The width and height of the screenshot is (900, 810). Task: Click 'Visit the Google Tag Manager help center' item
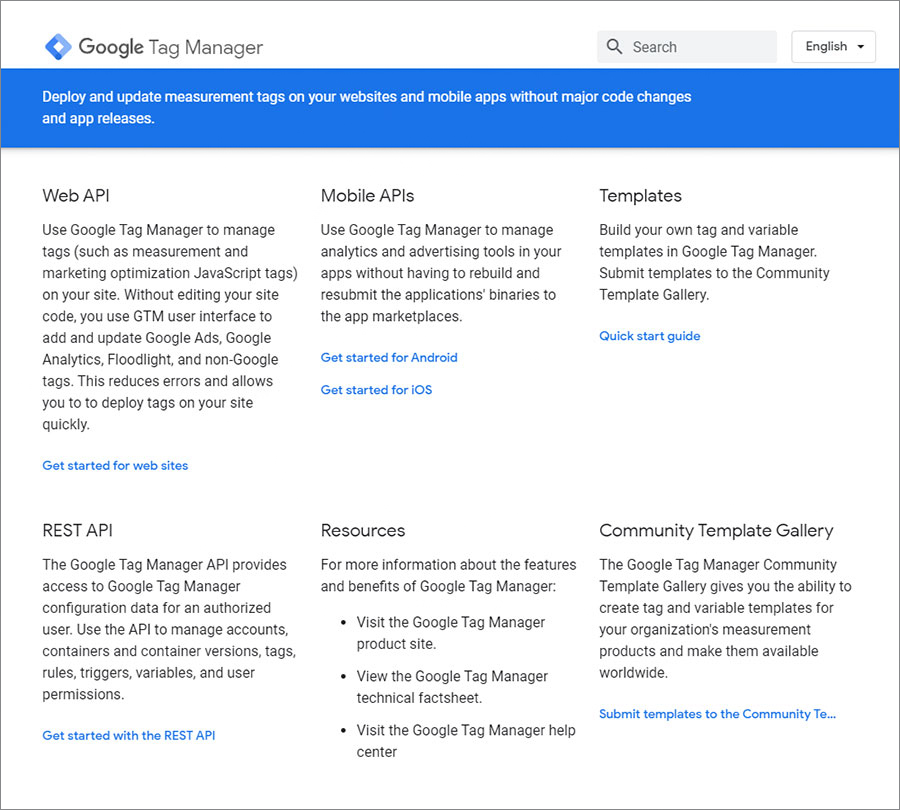click(x=465, y=741)
